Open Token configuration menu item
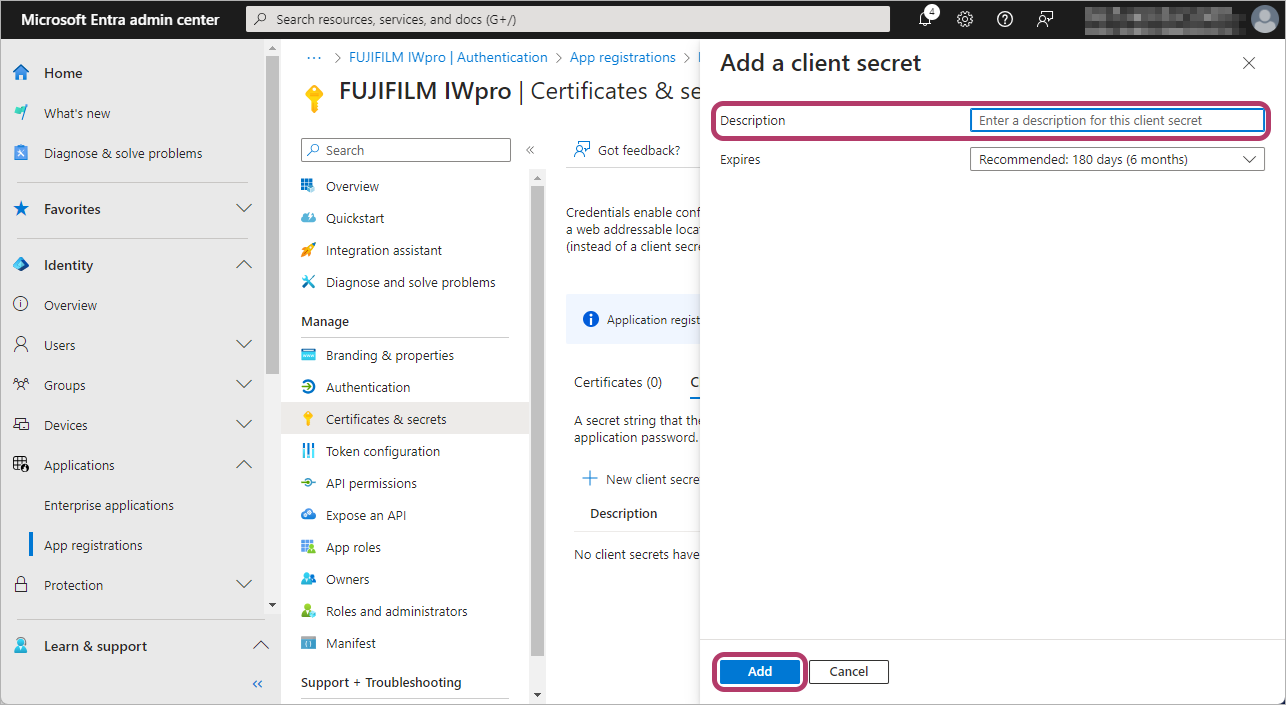1286x705 pixels. [x=382, y=451]
